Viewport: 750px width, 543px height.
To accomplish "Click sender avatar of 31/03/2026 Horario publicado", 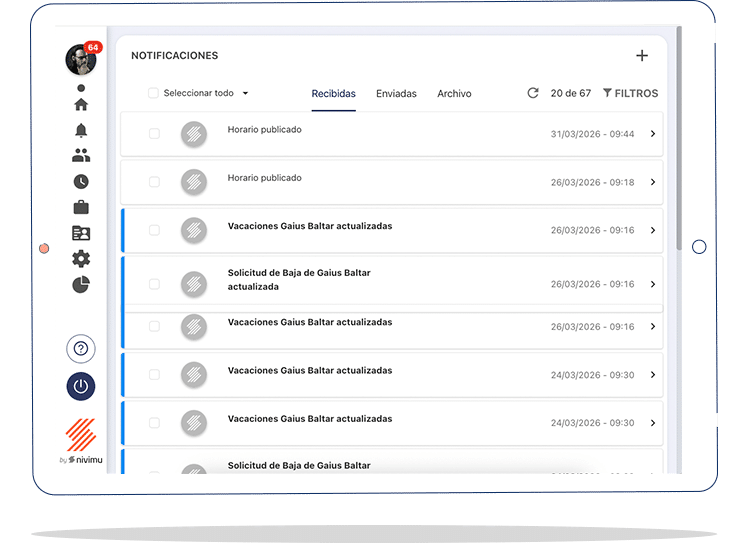I will pos(194,134).
